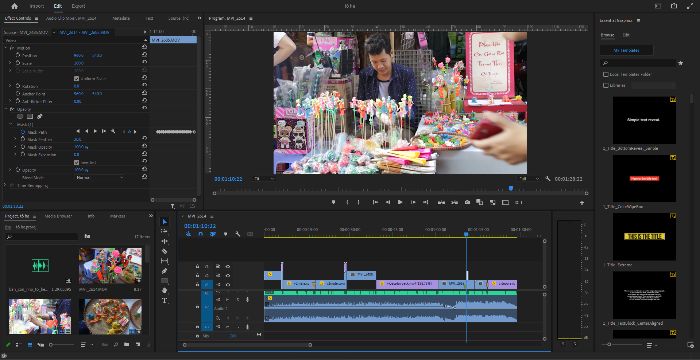700x360 pixels.
Task: Select the Pen tool in timeline toolbar
Action: point(164,271)
